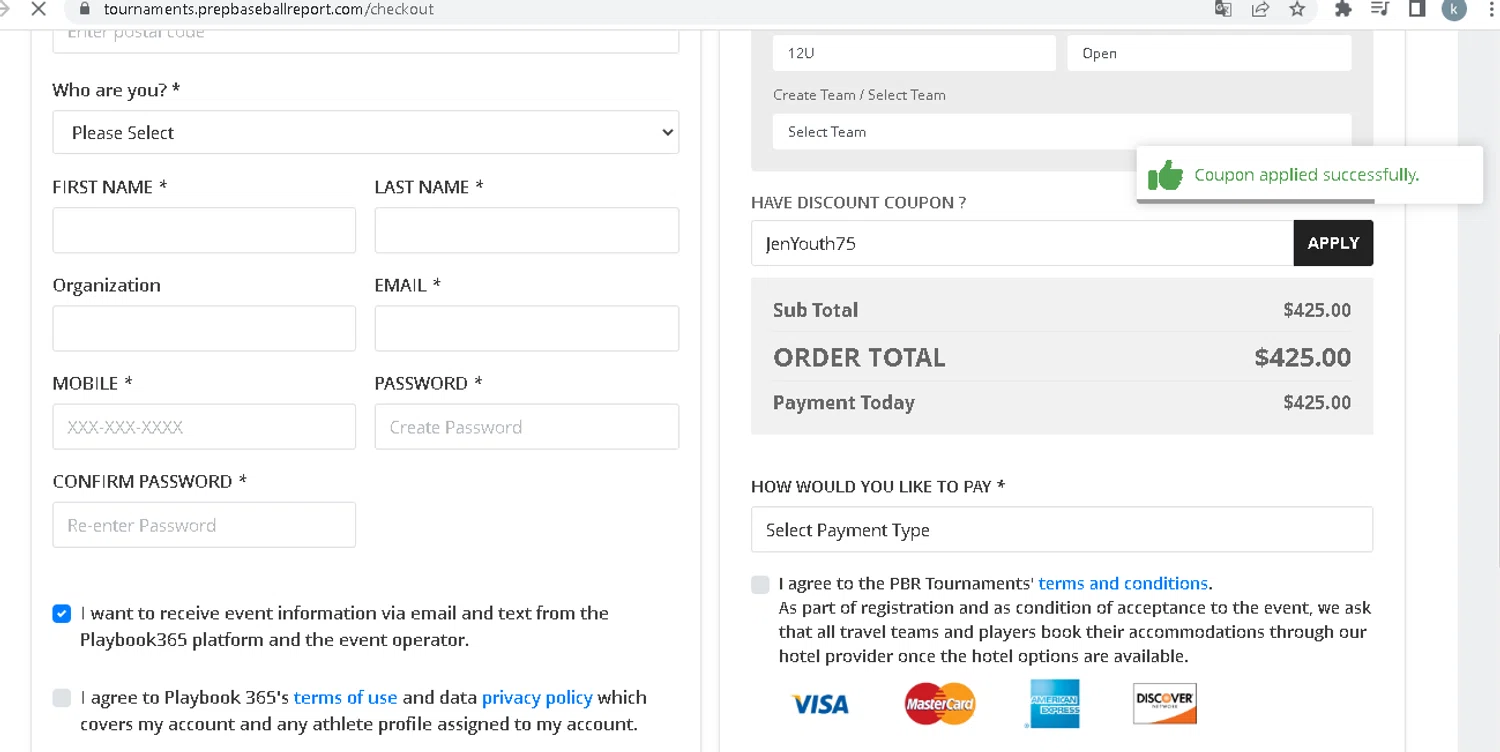The height and width of the screenshot is (752, 1500).
Task: Open the 12U age group dropdown
Action: [x=913, y=53]
